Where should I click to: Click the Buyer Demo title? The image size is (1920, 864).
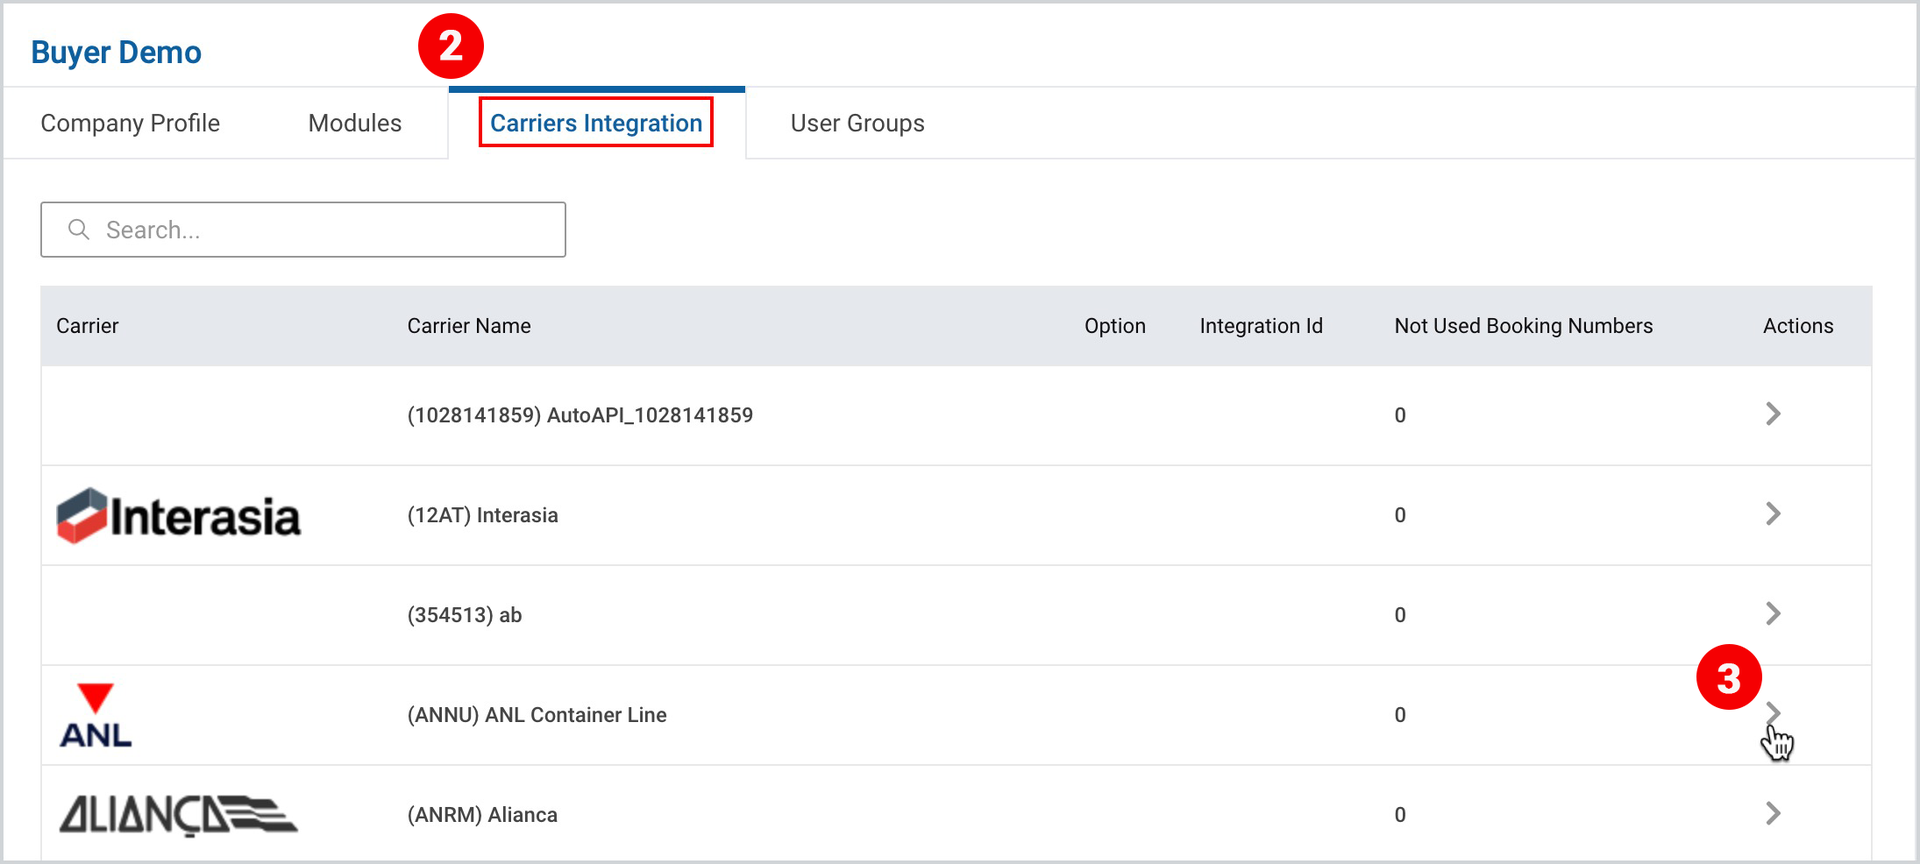(116, 52)
